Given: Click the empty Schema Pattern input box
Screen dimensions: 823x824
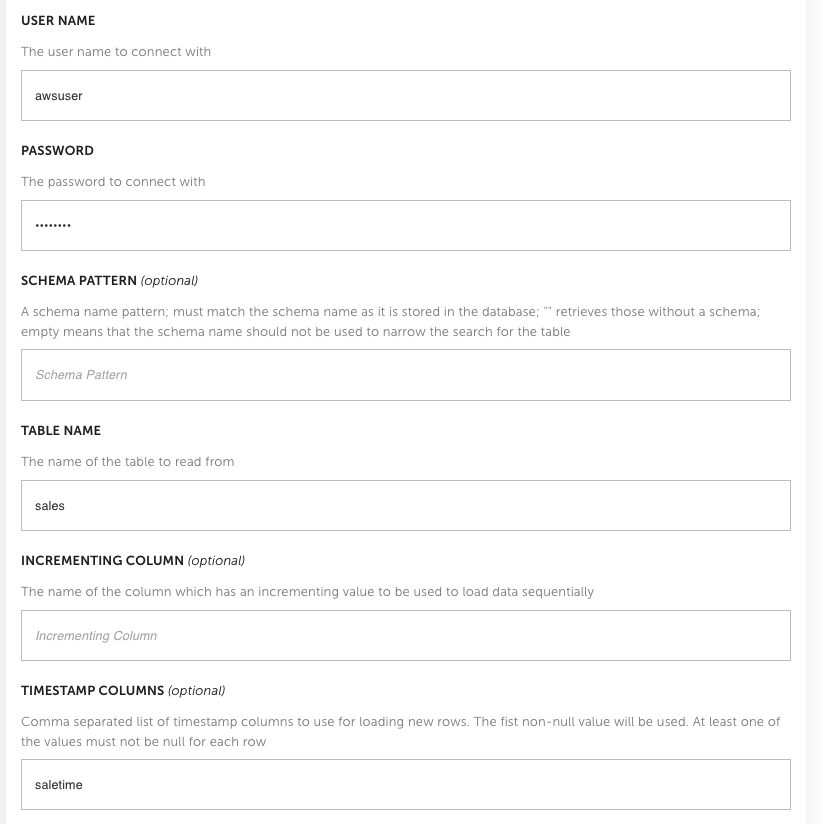Looking at the screenshot, I should [406, 375].
